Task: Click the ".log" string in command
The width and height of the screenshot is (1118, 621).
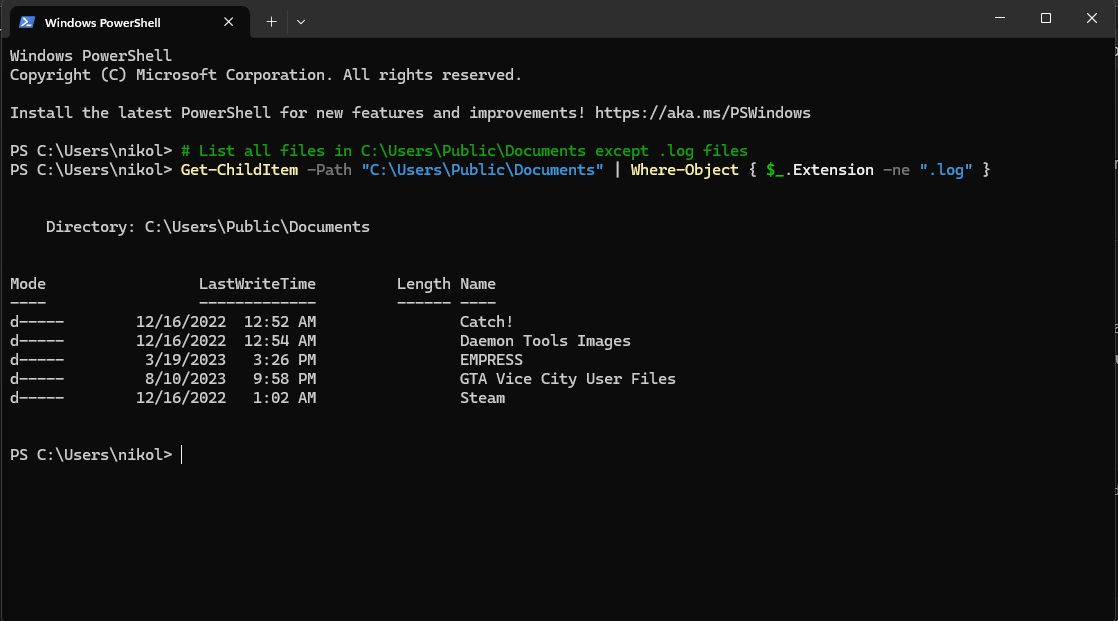Action: tap(945, 170)
